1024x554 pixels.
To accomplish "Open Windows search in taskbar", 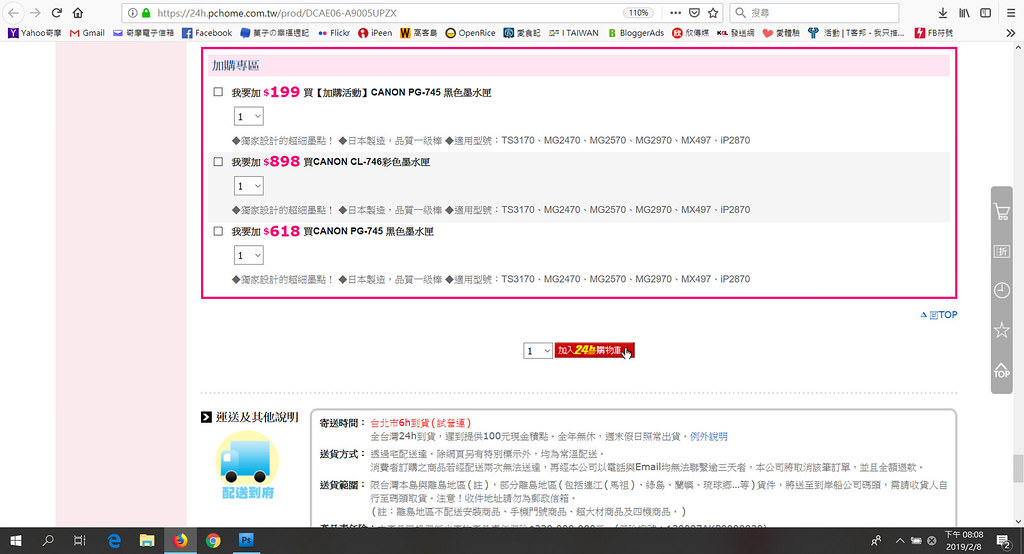I will pyautogui.click(x=48, y=540).
